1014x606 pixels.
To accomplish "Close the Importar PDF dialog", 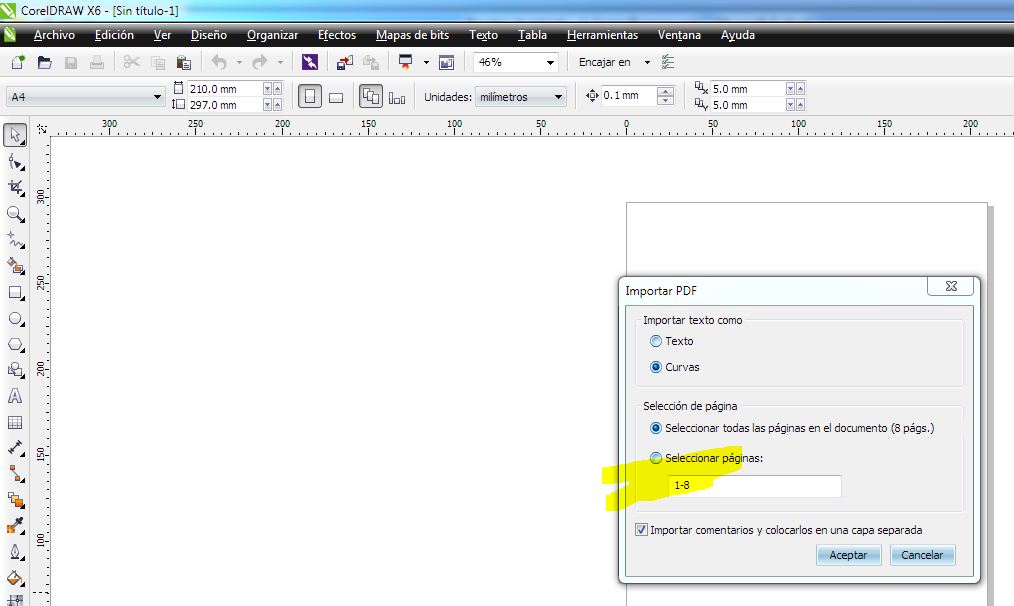I will tap(951, 286).
